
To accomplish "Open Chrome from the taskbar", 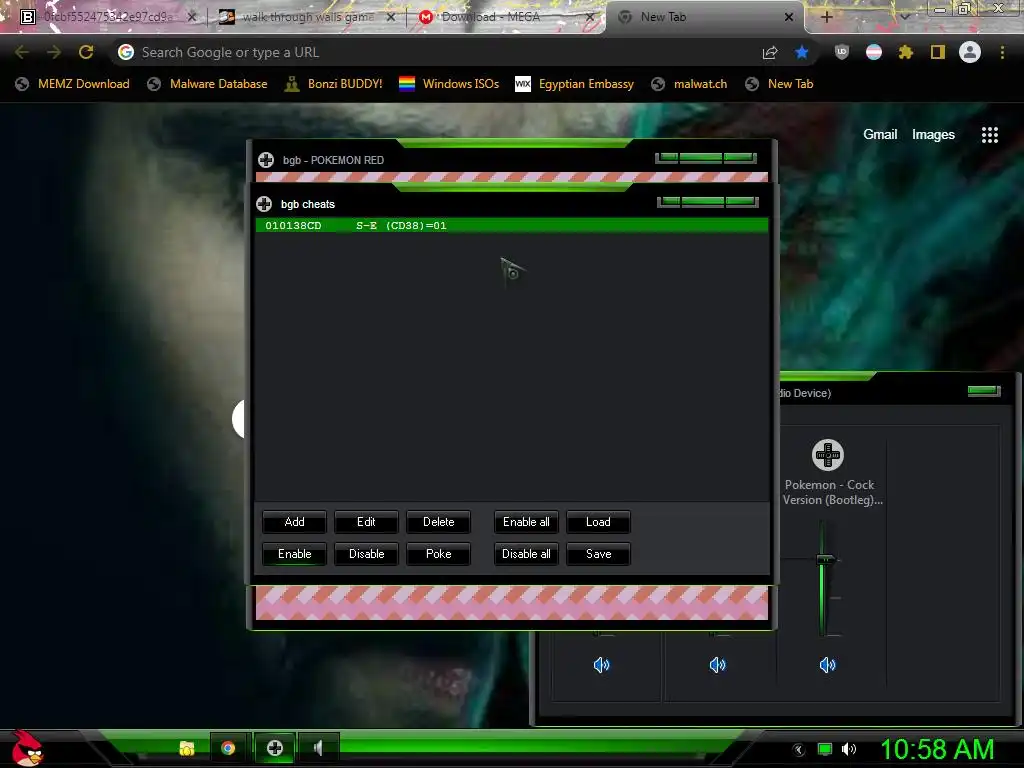I will [228, 748].
